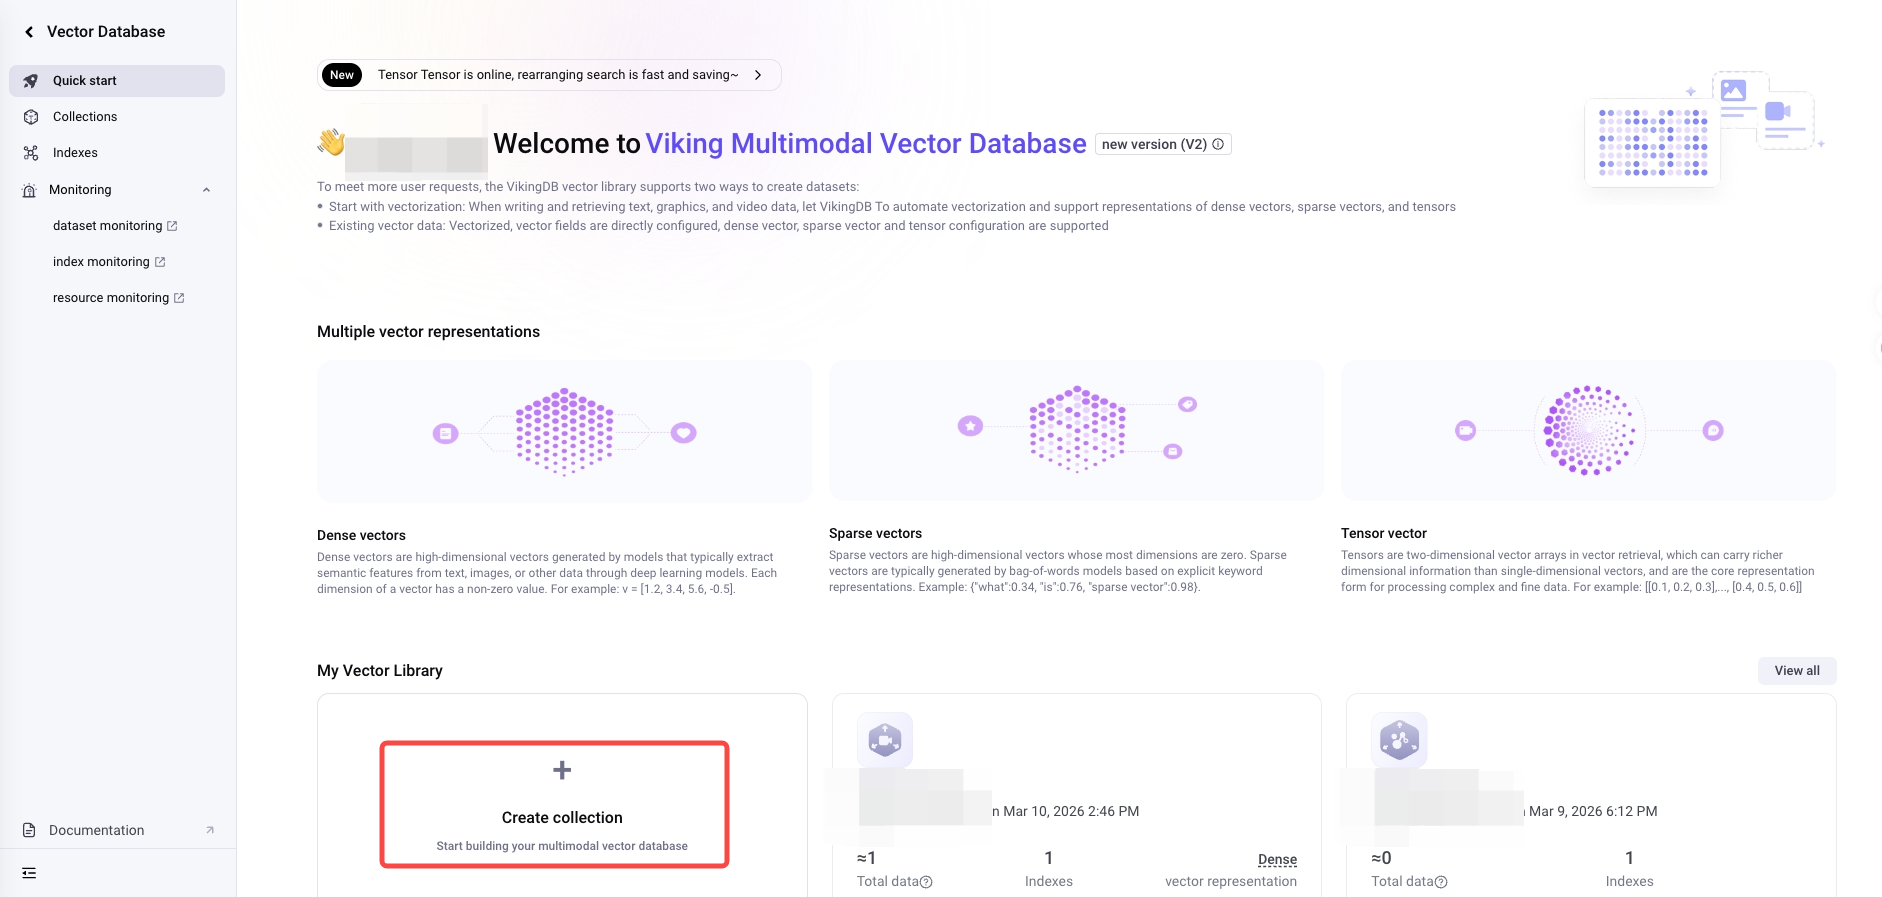
Task: Click the Dense vectors illustration card
Action: 564,431
